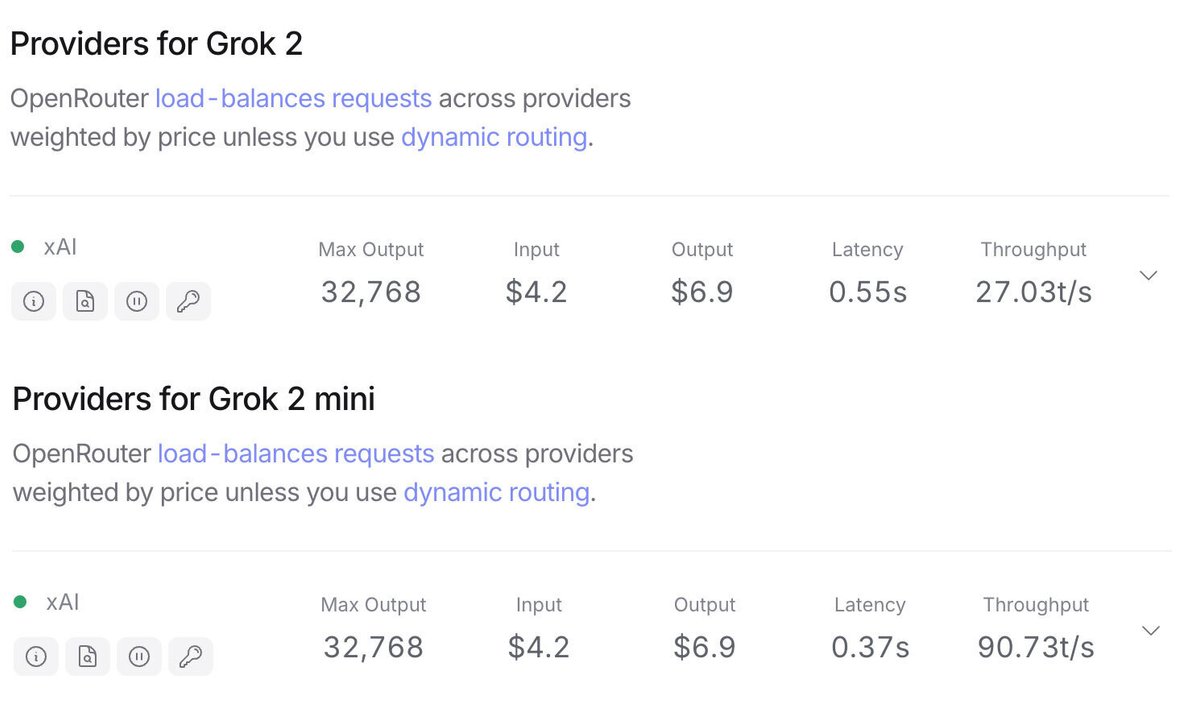The image size is (1200, 725).
Task: Click the $4.2 input price for Grok 2 mini
Action: pos(539,647)
